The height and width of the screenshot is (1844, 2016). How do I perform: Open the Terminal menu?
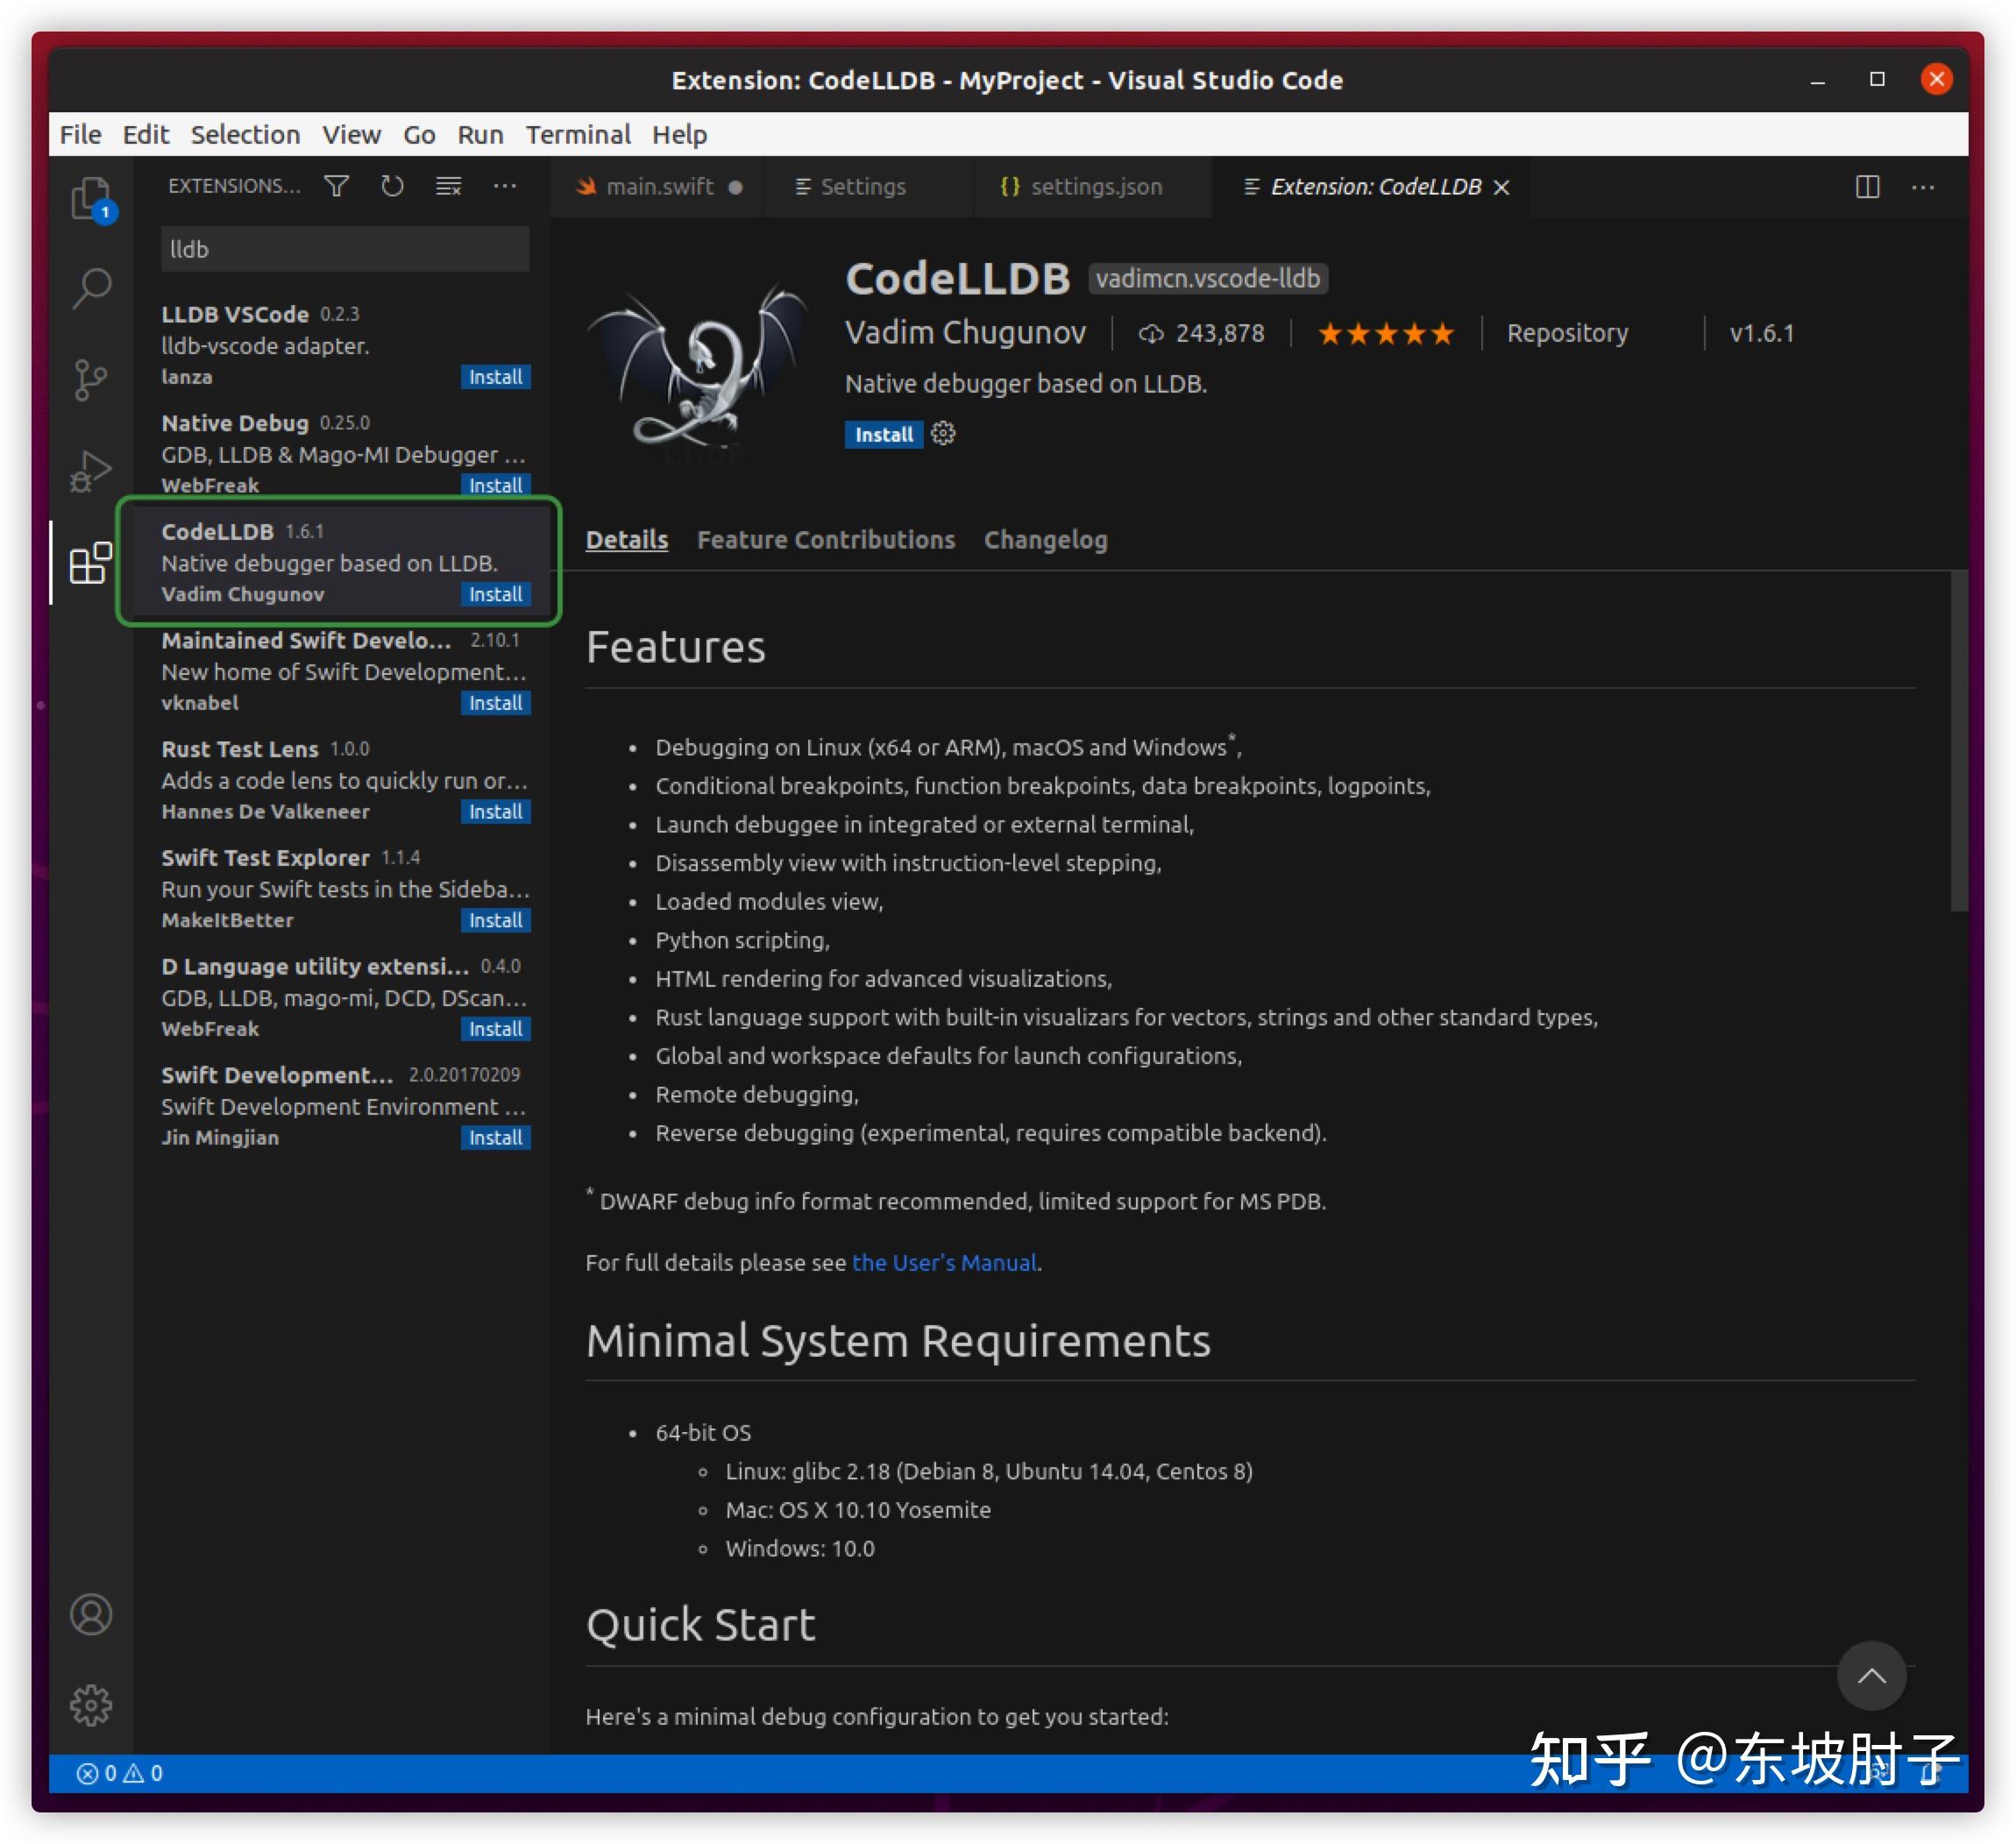coord(578,134)
